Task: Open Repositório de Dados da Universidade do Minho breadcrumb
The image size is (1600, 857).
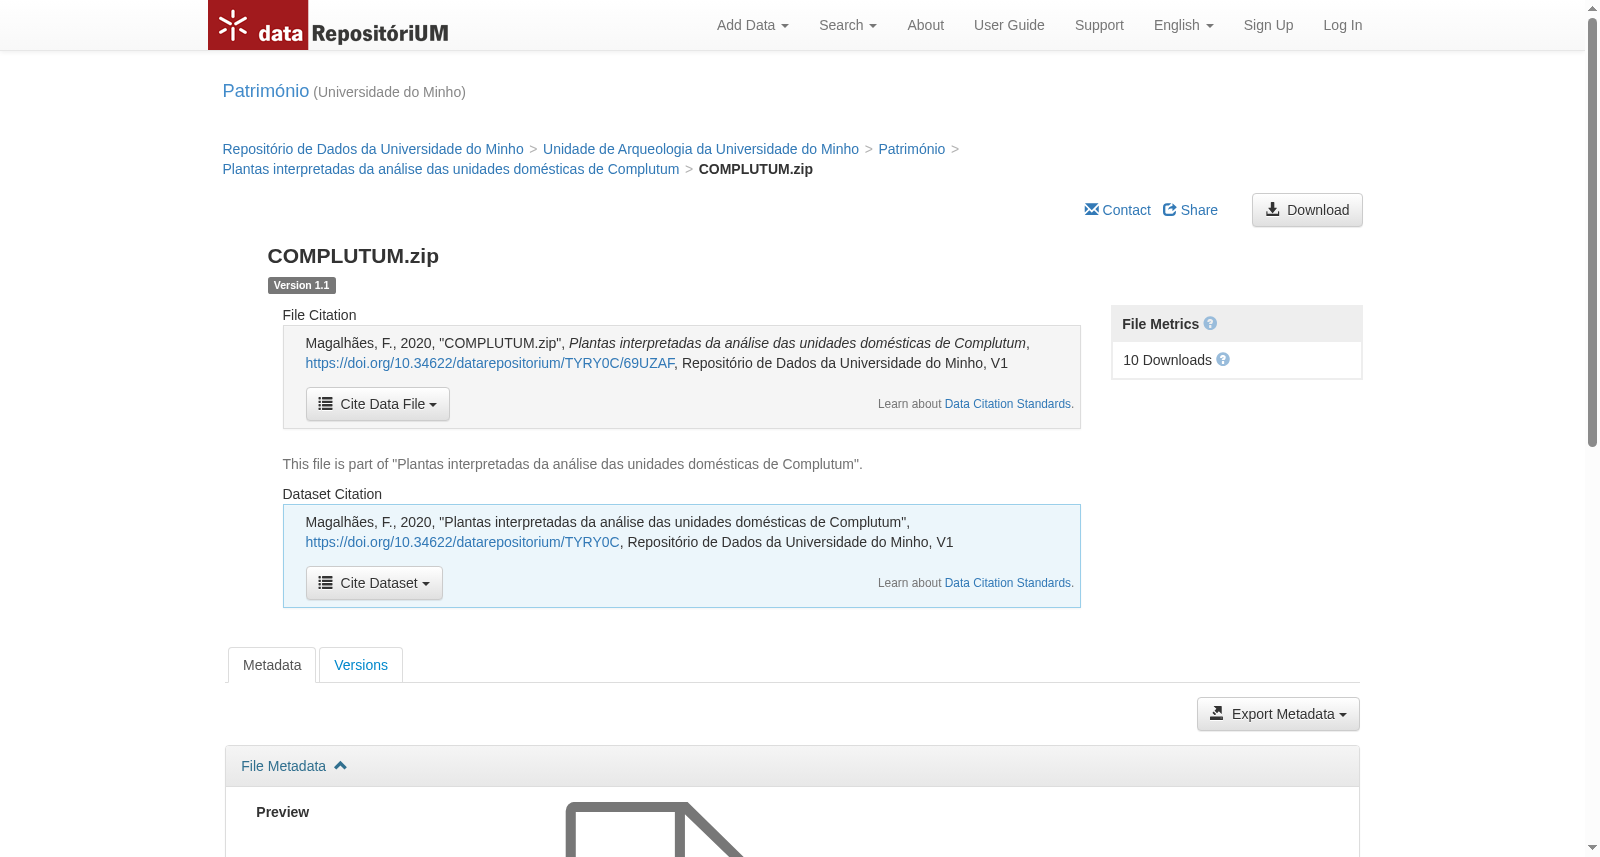Action: [x=373, y=149]
